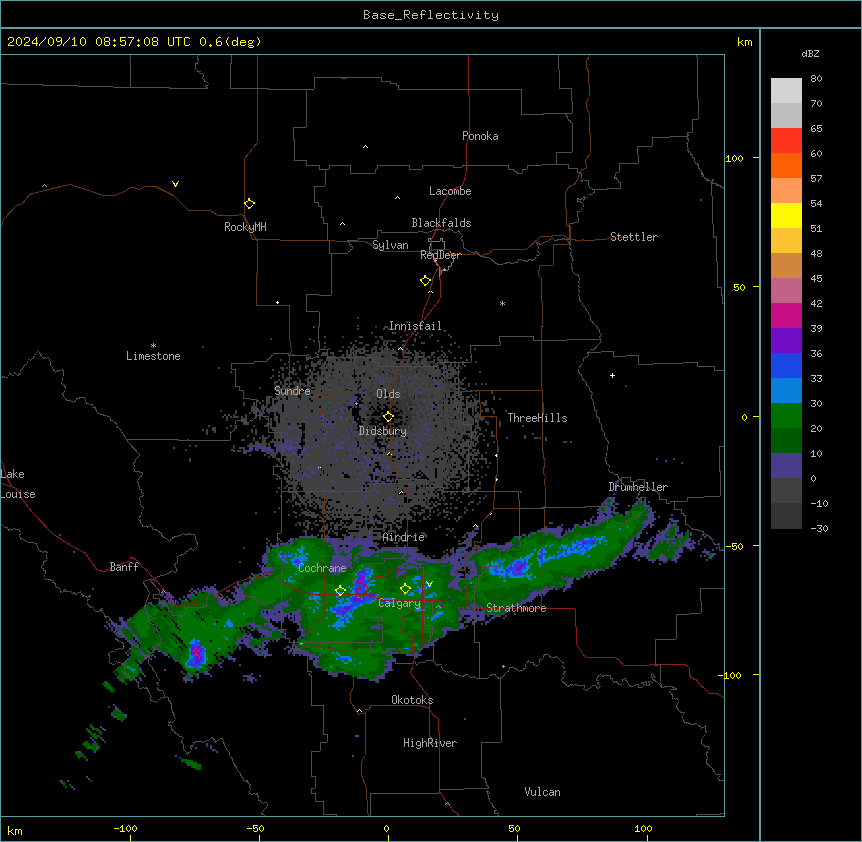This screenshot has height=842, width=862.
Task: Click the Olds town label
Action: pyautogui.click(x=388, y=394)
